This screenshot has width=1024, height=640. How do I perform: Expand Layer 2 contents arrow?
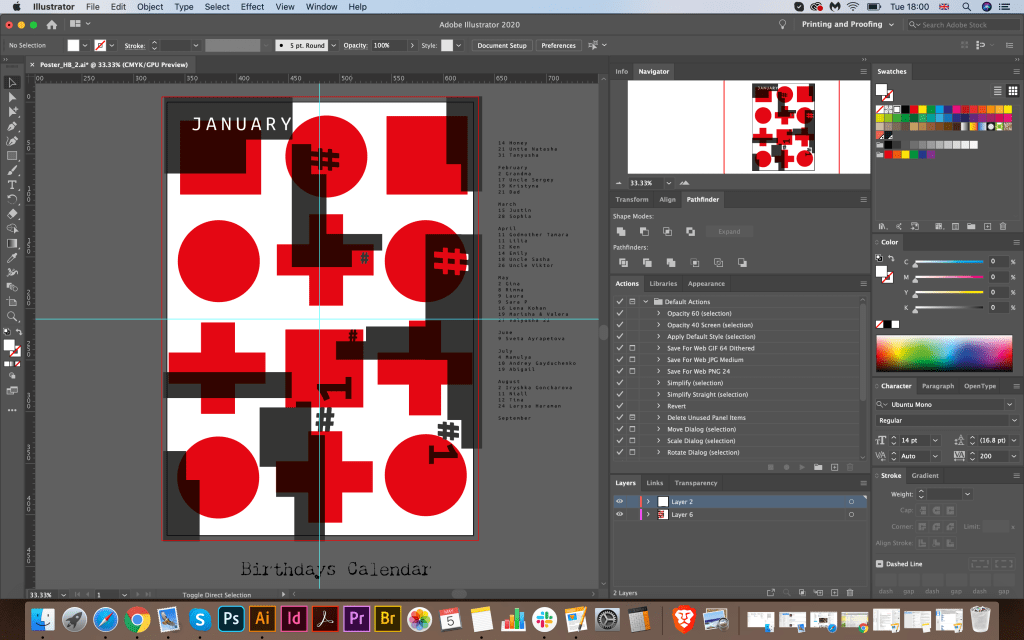pyautogui.click(x=648, y=501)
